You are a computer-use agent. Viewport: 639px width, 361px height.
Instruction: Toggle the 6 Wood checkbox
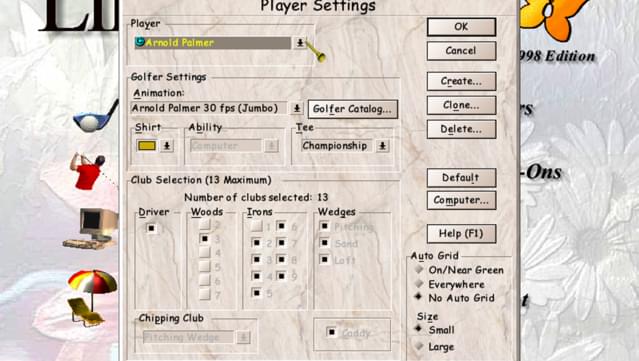click(205, 280)
